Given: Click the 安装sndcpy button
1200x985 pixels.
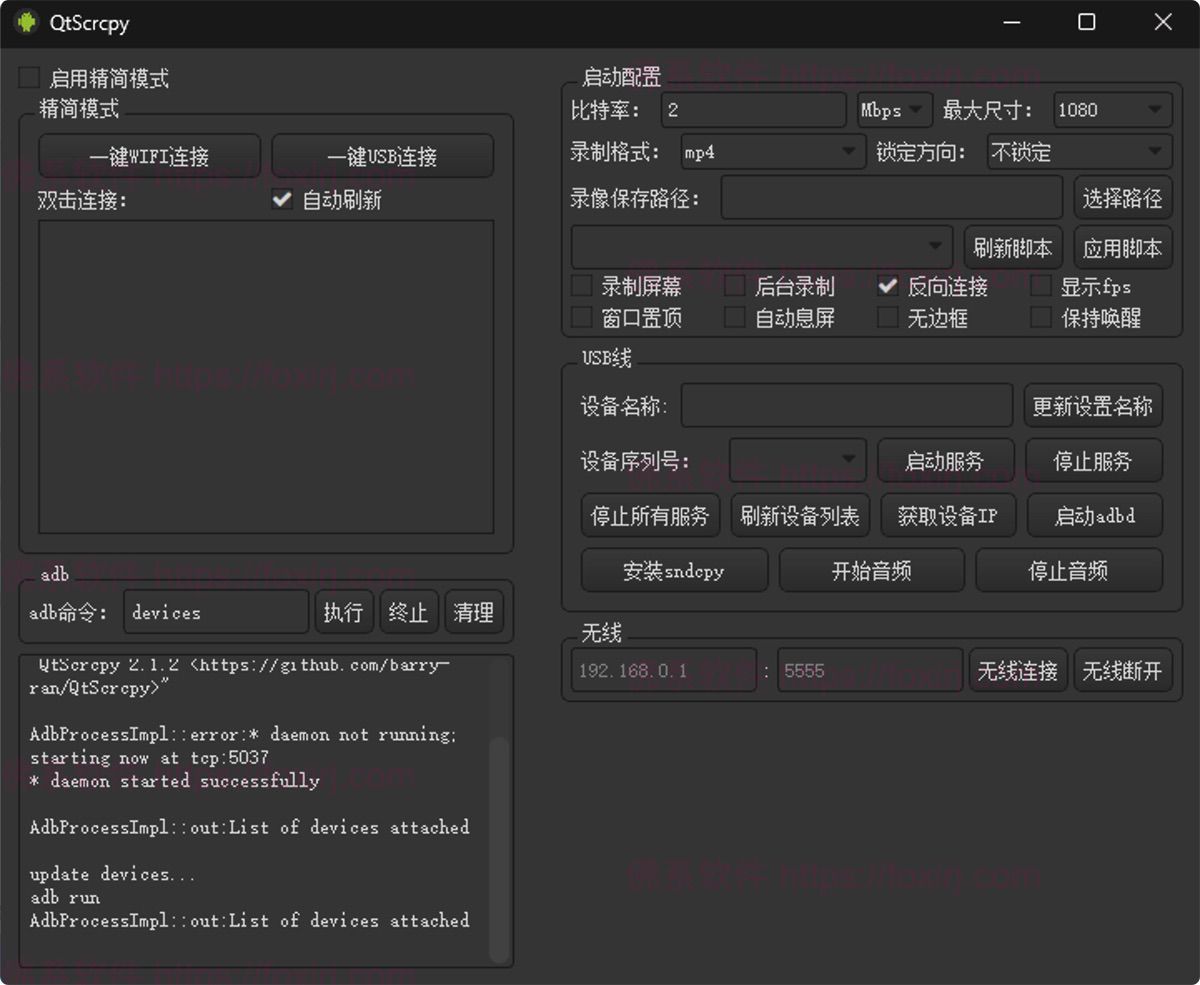Looking at the screenshot, I should click(x=673, y=570).
